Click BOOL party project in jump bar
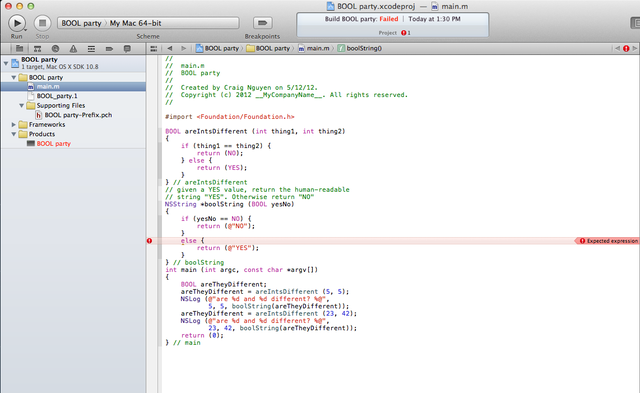The height and width of the screenshot is (393, 640). coord(218,48)
